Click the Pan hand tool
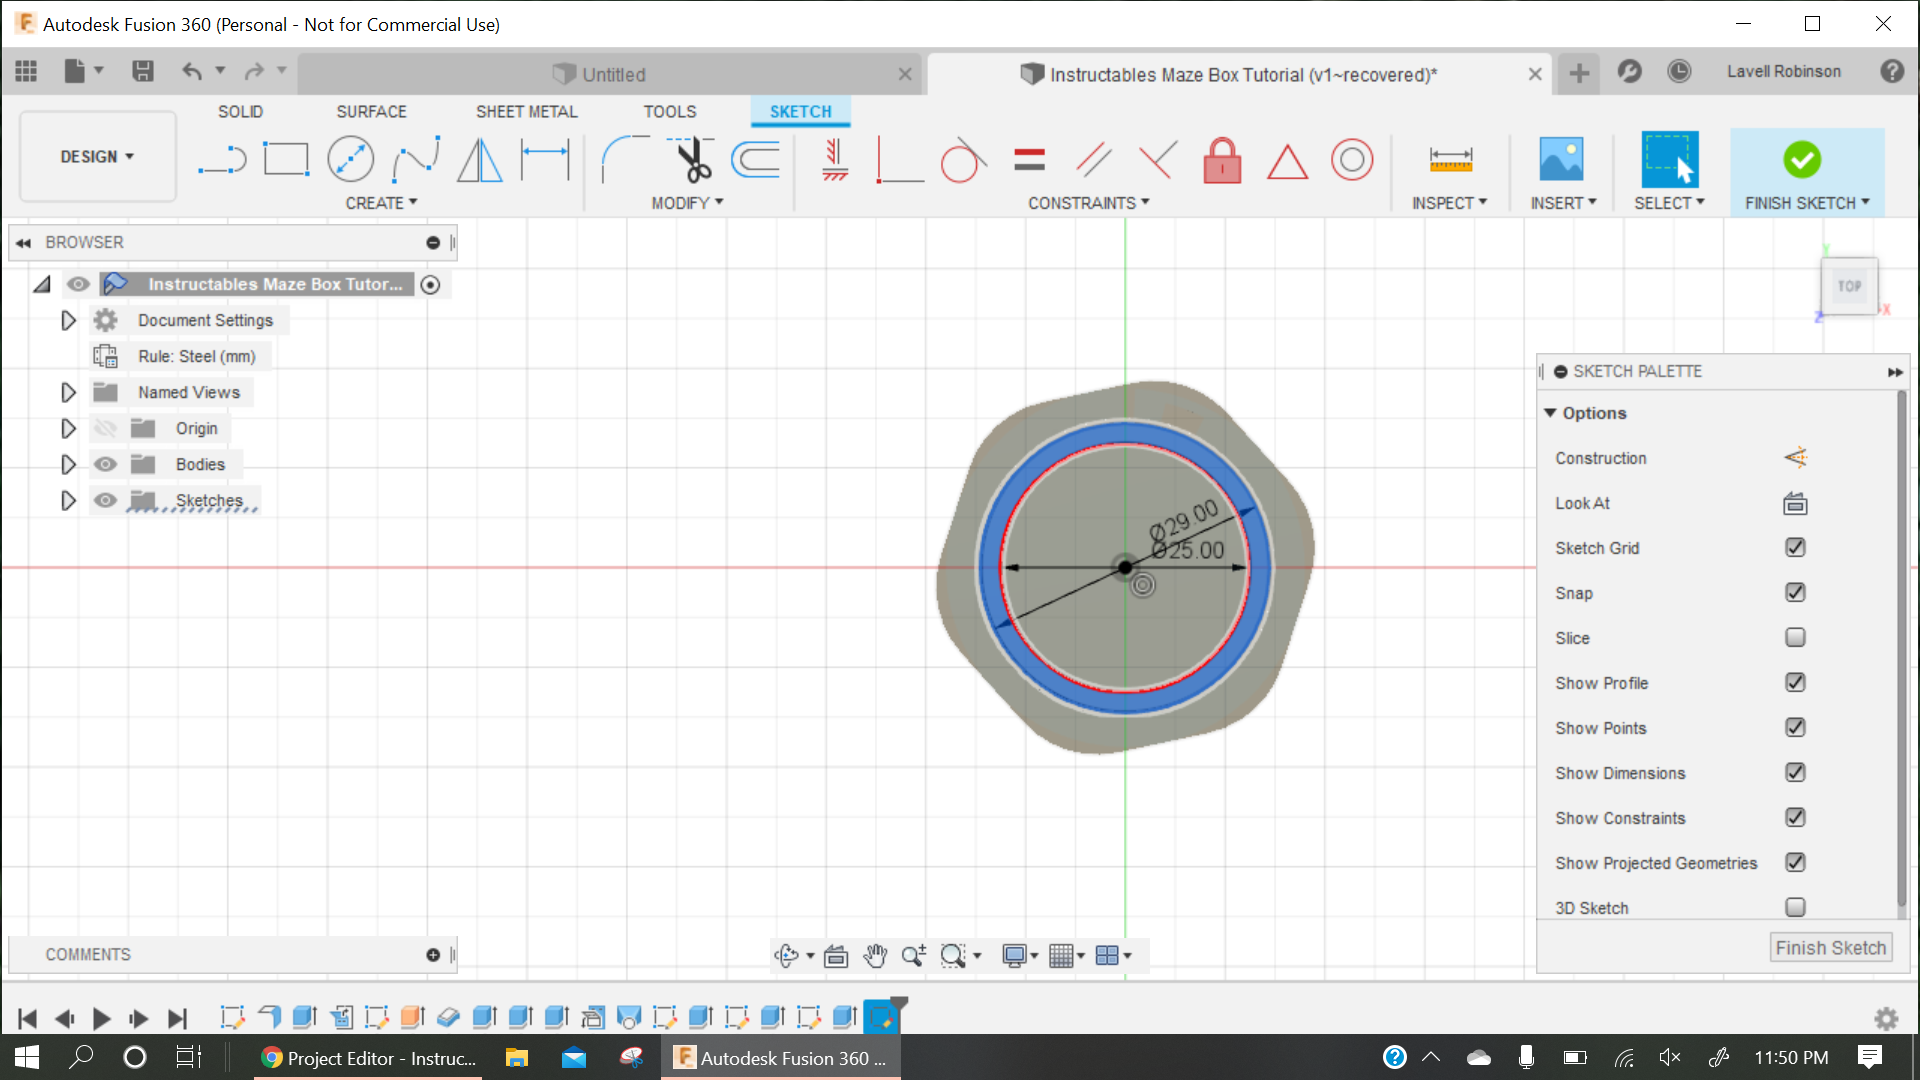 tap(875, 956)
